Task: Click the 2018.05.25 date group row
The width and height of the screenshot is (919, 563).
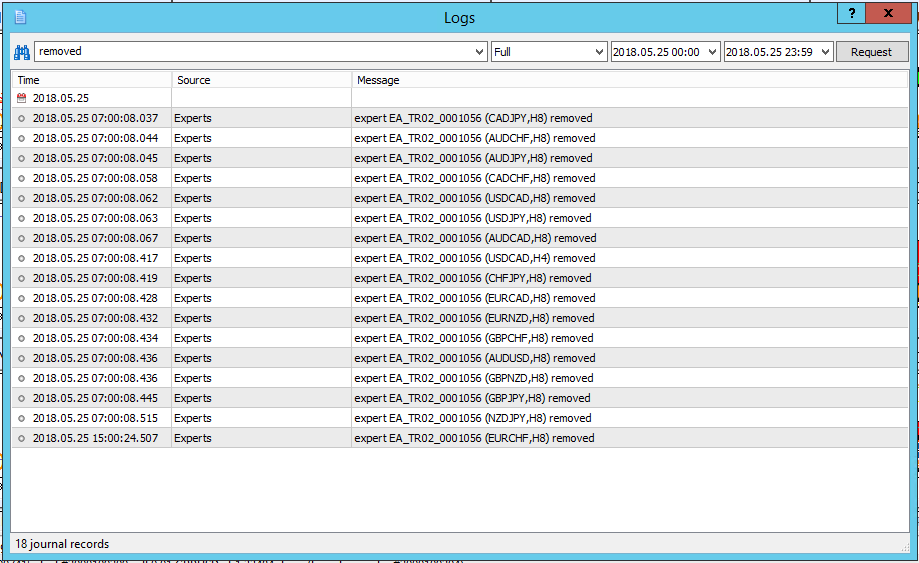Action: (x=460, y=98)
